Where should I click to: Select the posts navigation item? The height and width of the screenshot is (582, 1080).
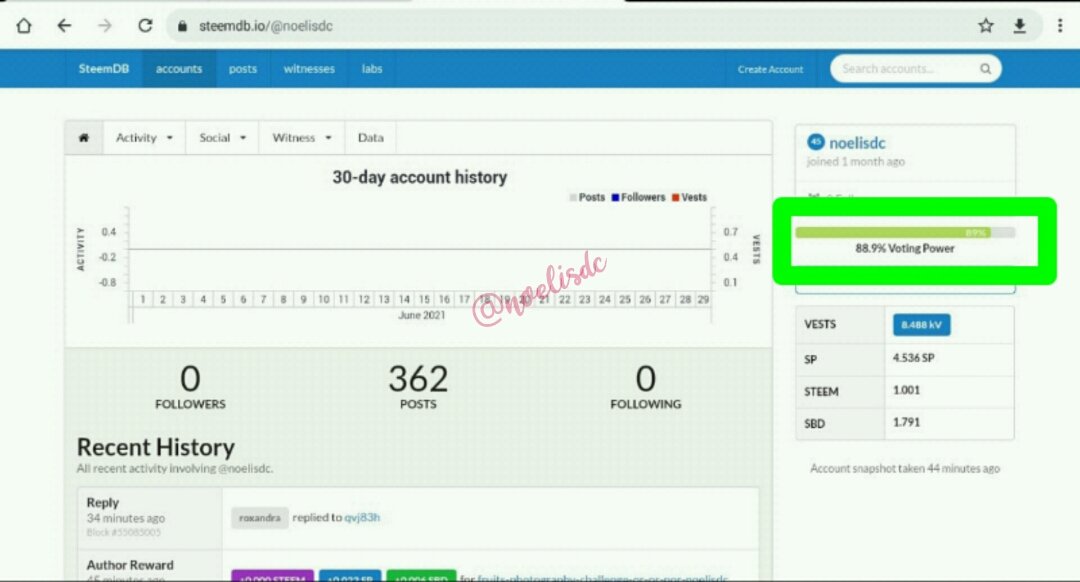242,69
